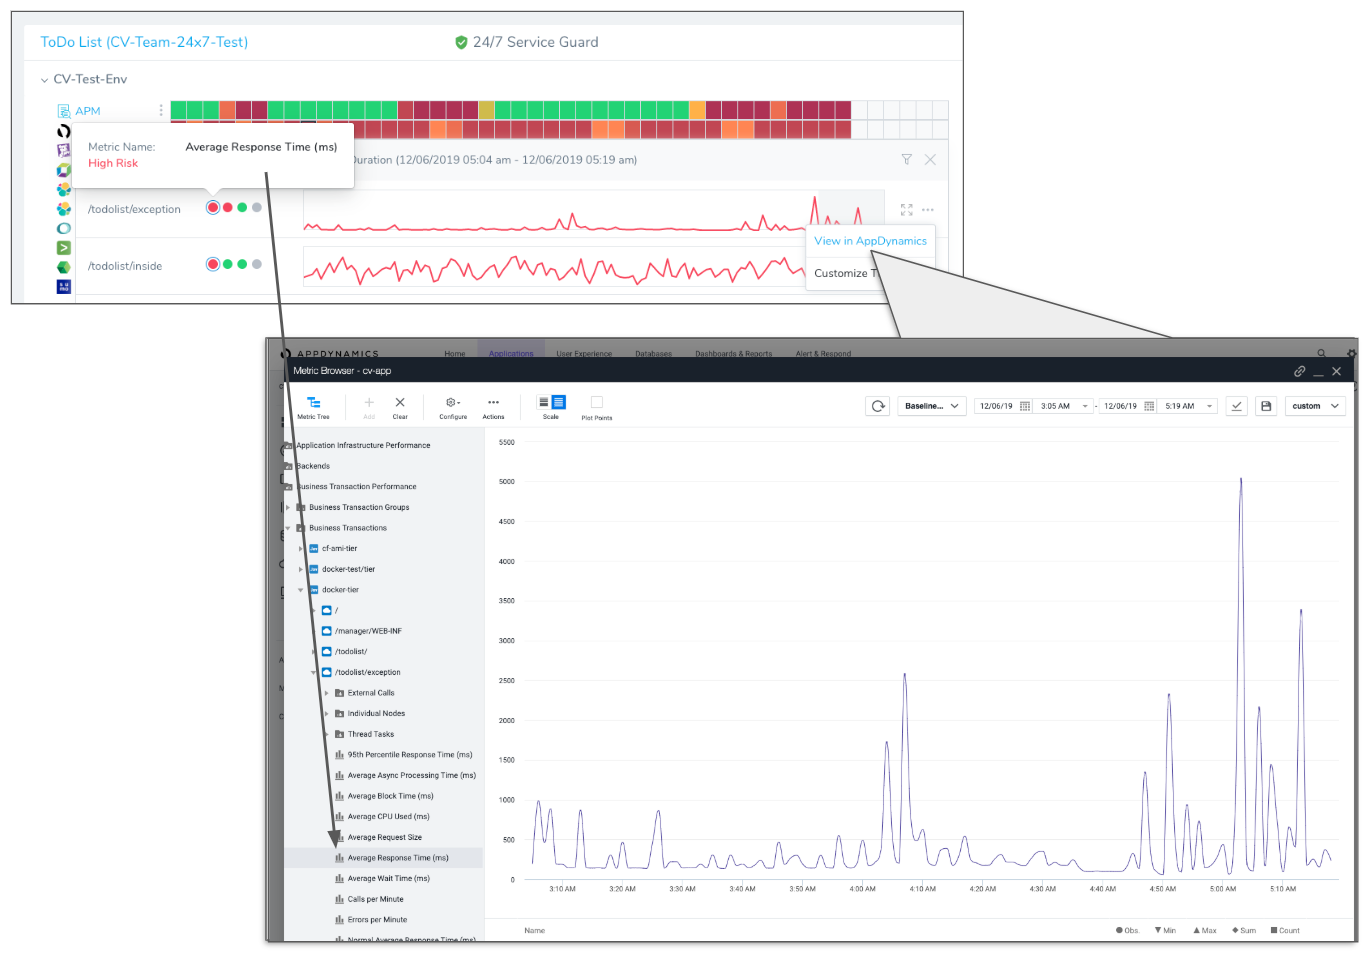Image resolution: width=1370 pixels, height=954 pixels.
Task: Open the Baseline dropdown
Action: [932, 406]
